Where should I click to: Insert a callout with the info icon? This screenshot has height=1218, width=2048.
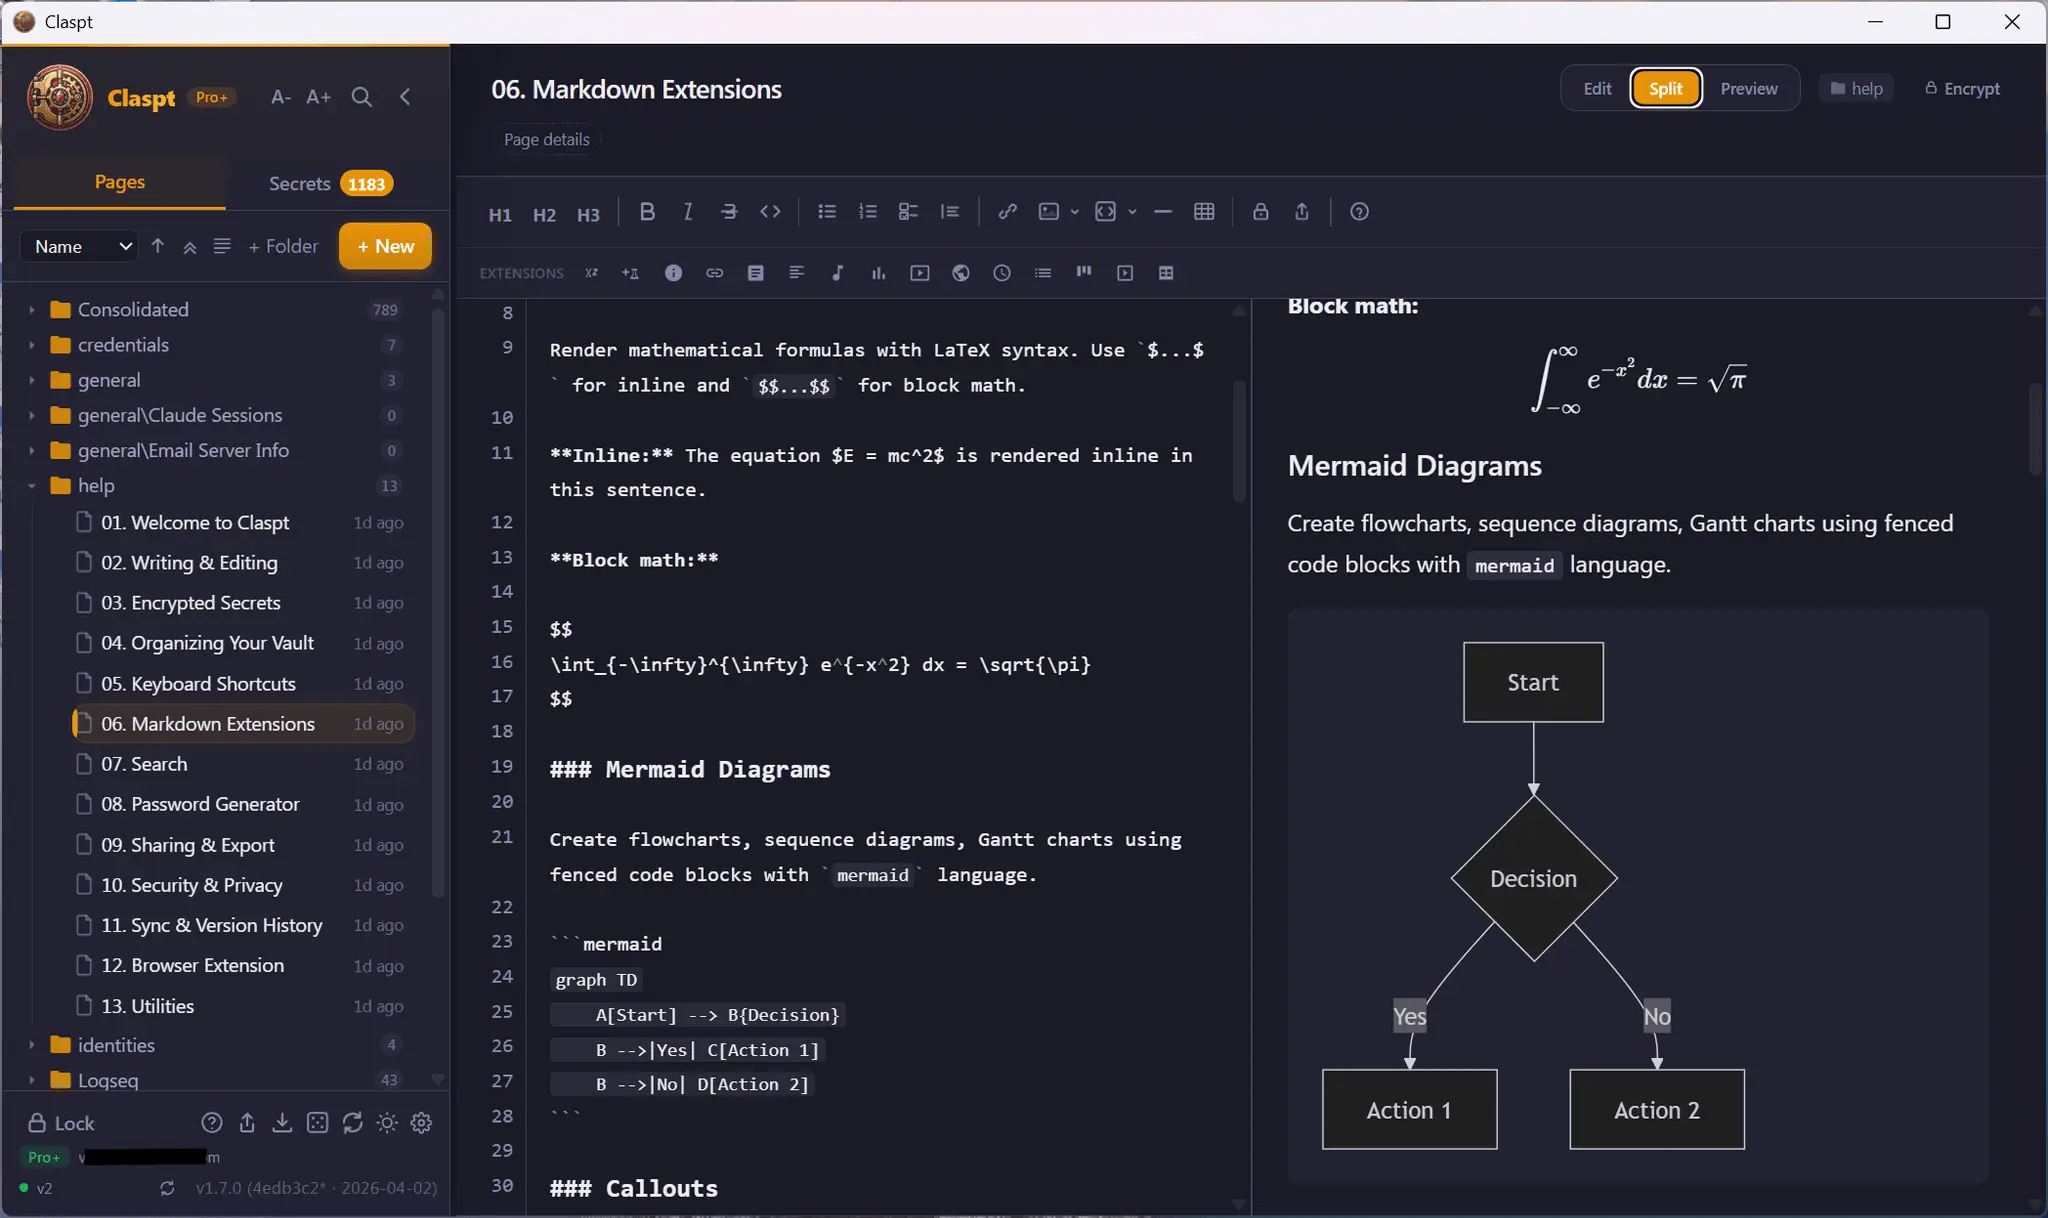(x=673, y=273)
